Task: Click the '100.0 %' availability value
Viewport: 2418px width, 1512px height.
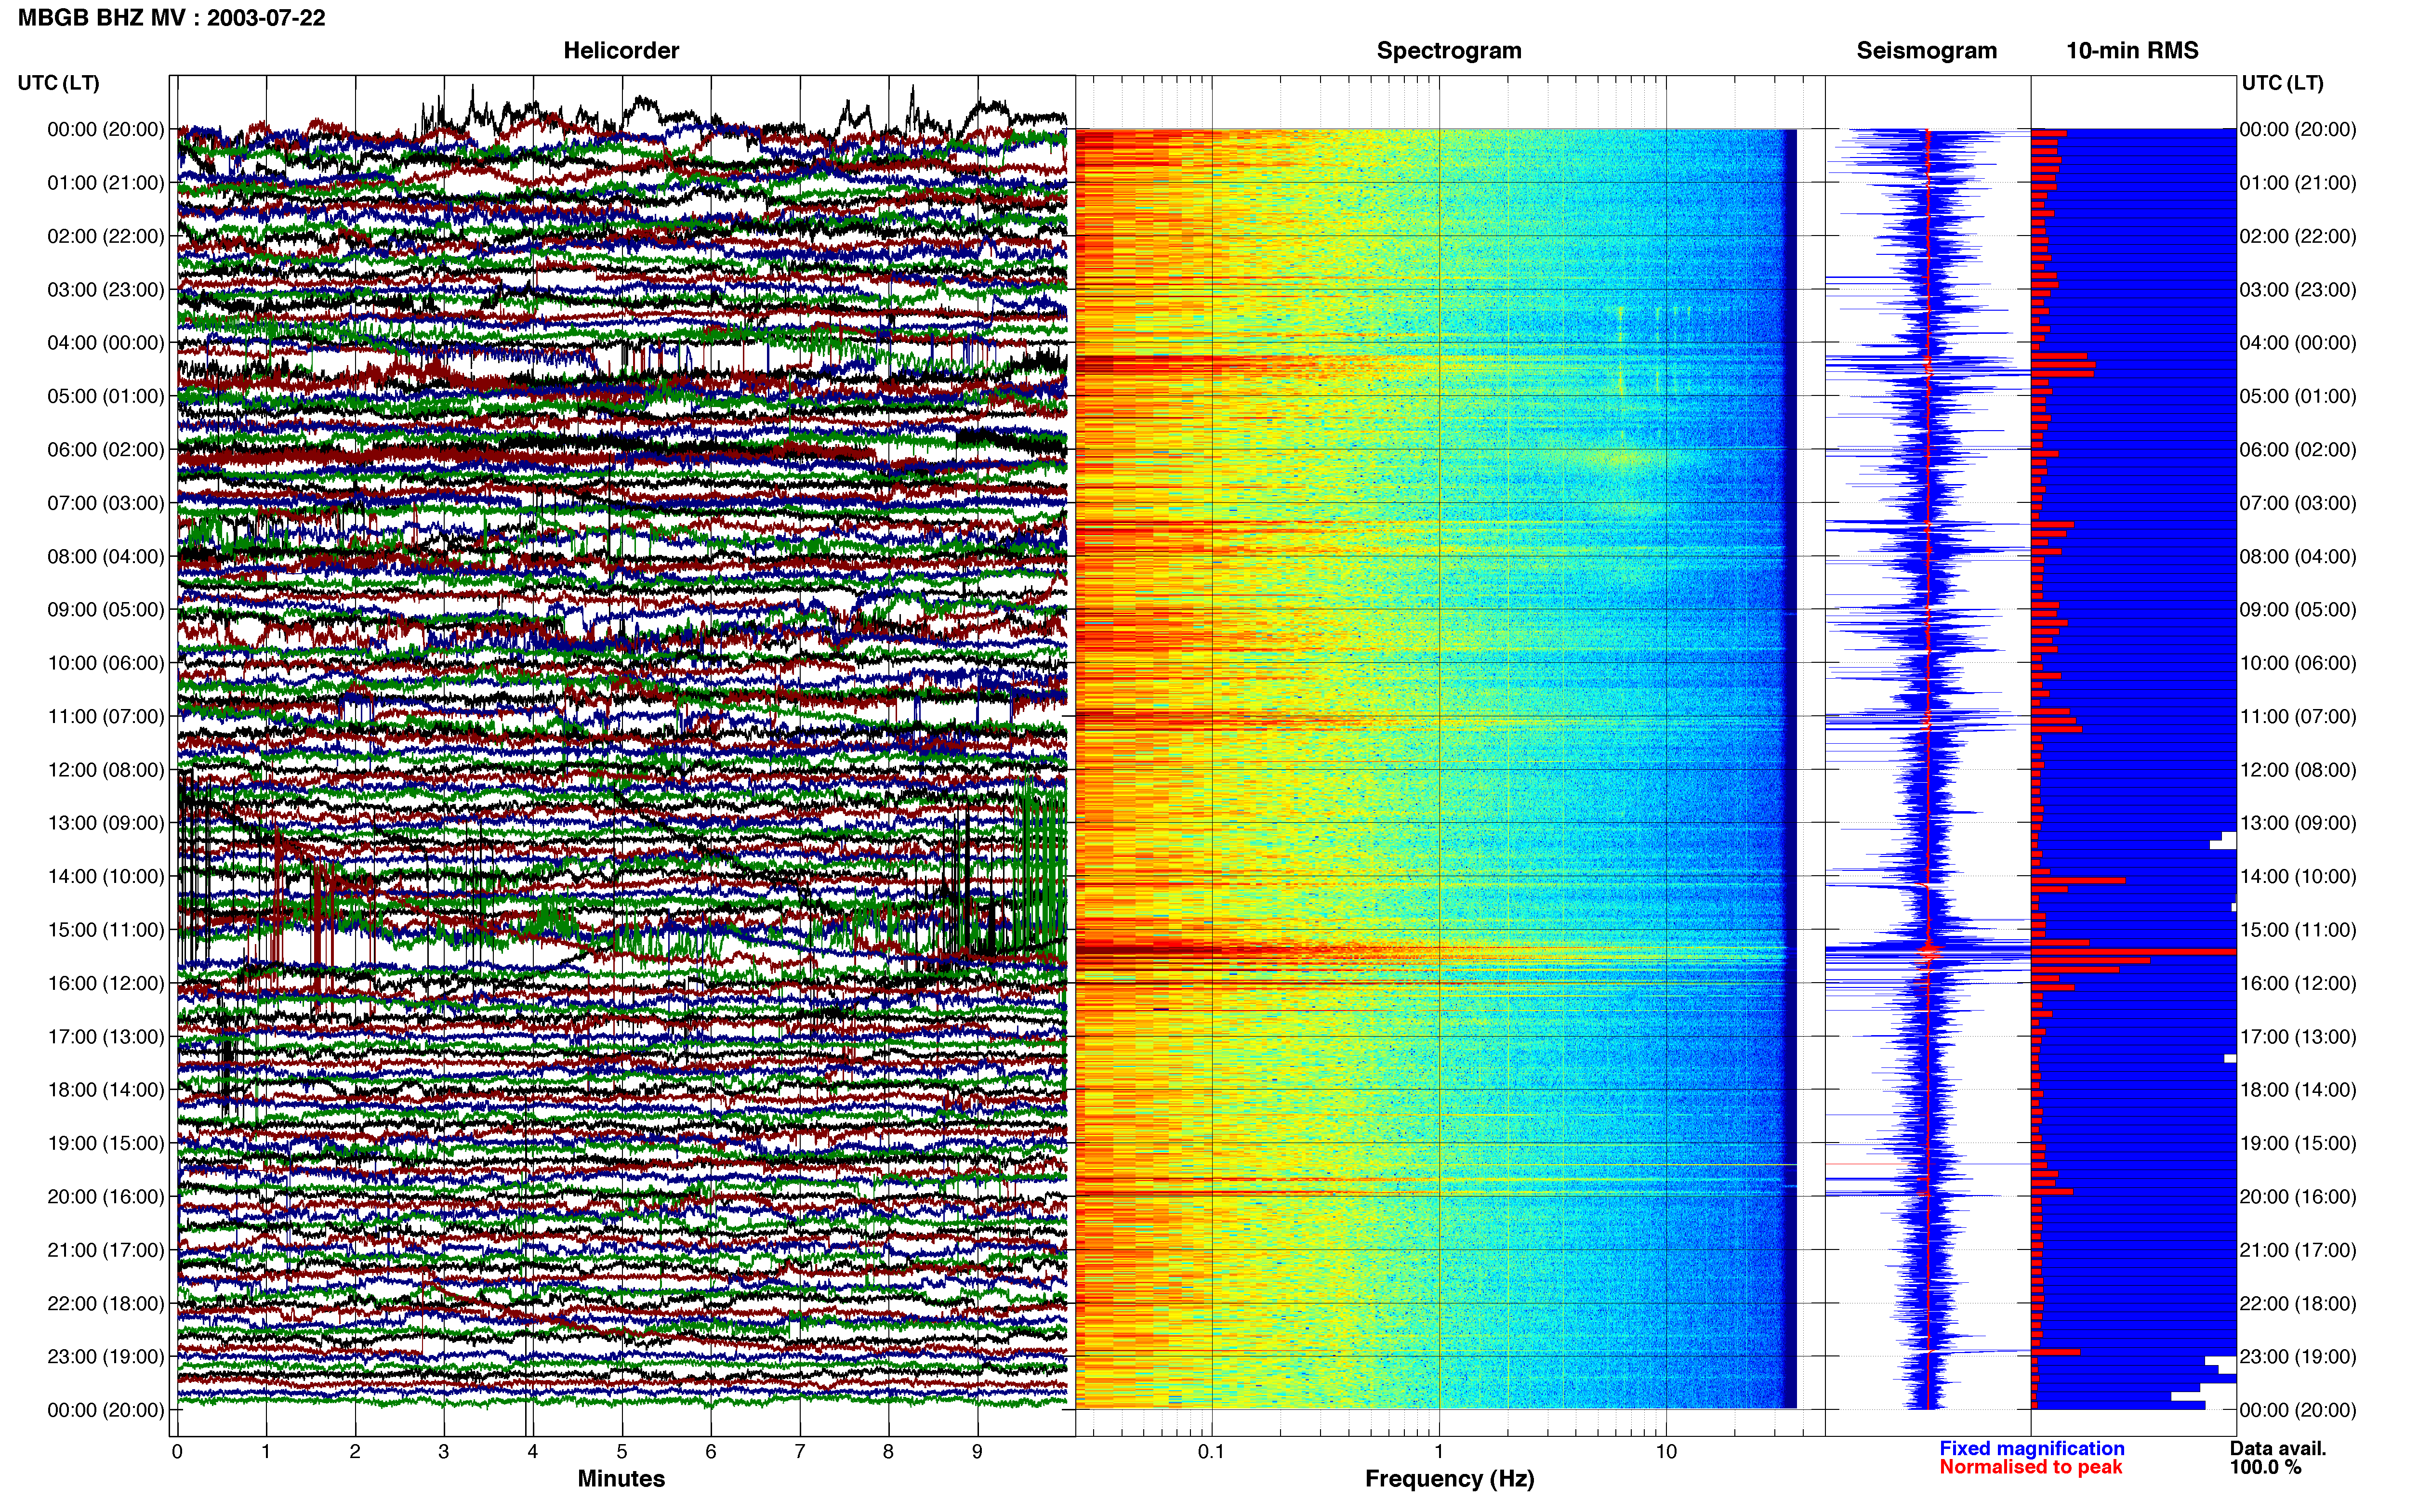Action: point(2265,1467)
